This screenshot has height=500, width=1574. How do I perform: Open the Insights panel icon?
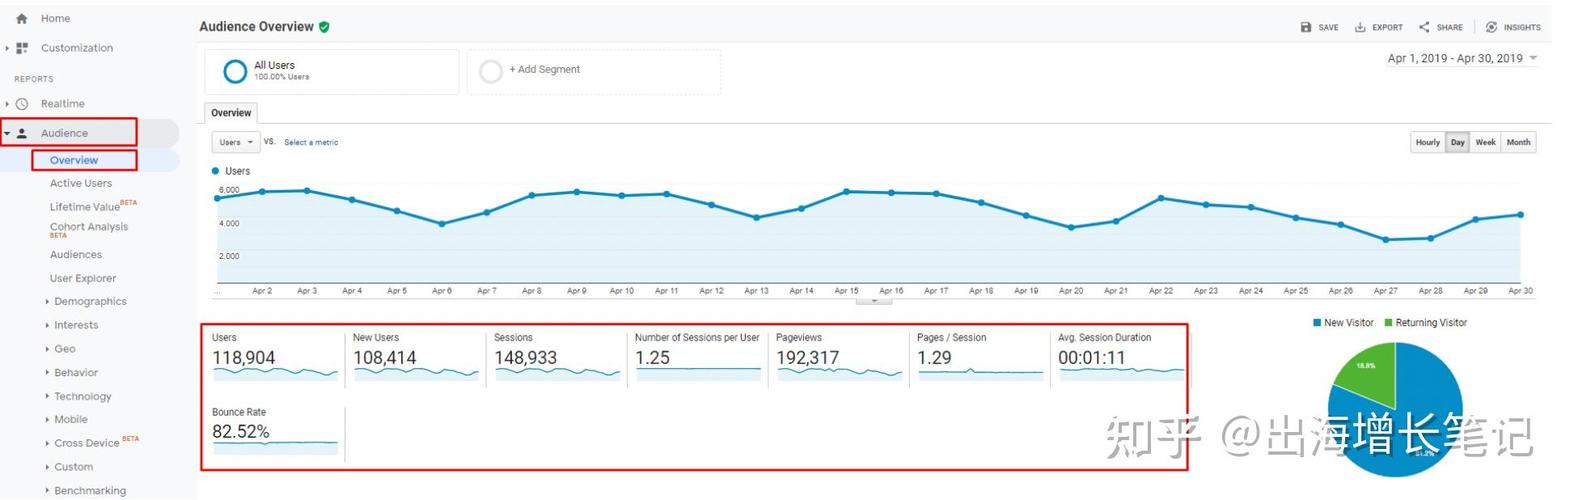pyautogui.click(x=1491, y=27)
